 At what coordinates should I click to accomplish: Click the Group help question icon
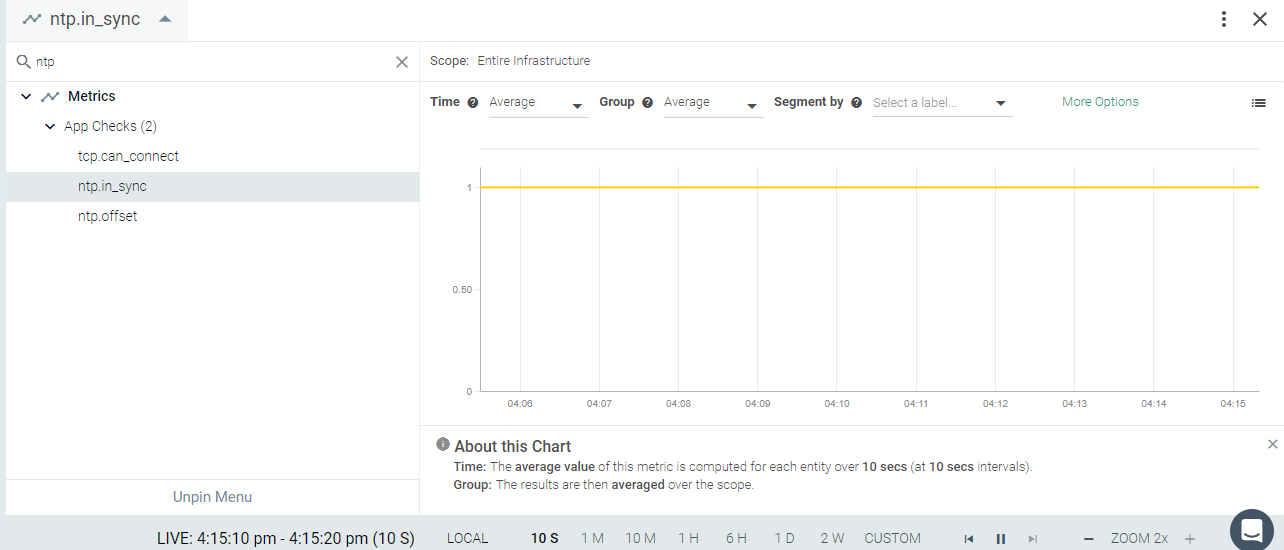[648, 103]
